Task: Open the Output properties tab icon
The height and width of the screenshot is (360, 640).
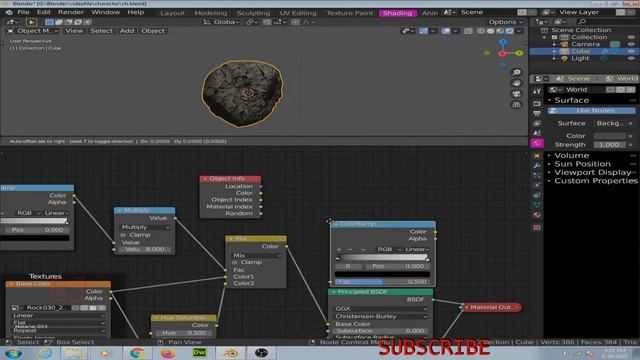Action: point(537,113)
